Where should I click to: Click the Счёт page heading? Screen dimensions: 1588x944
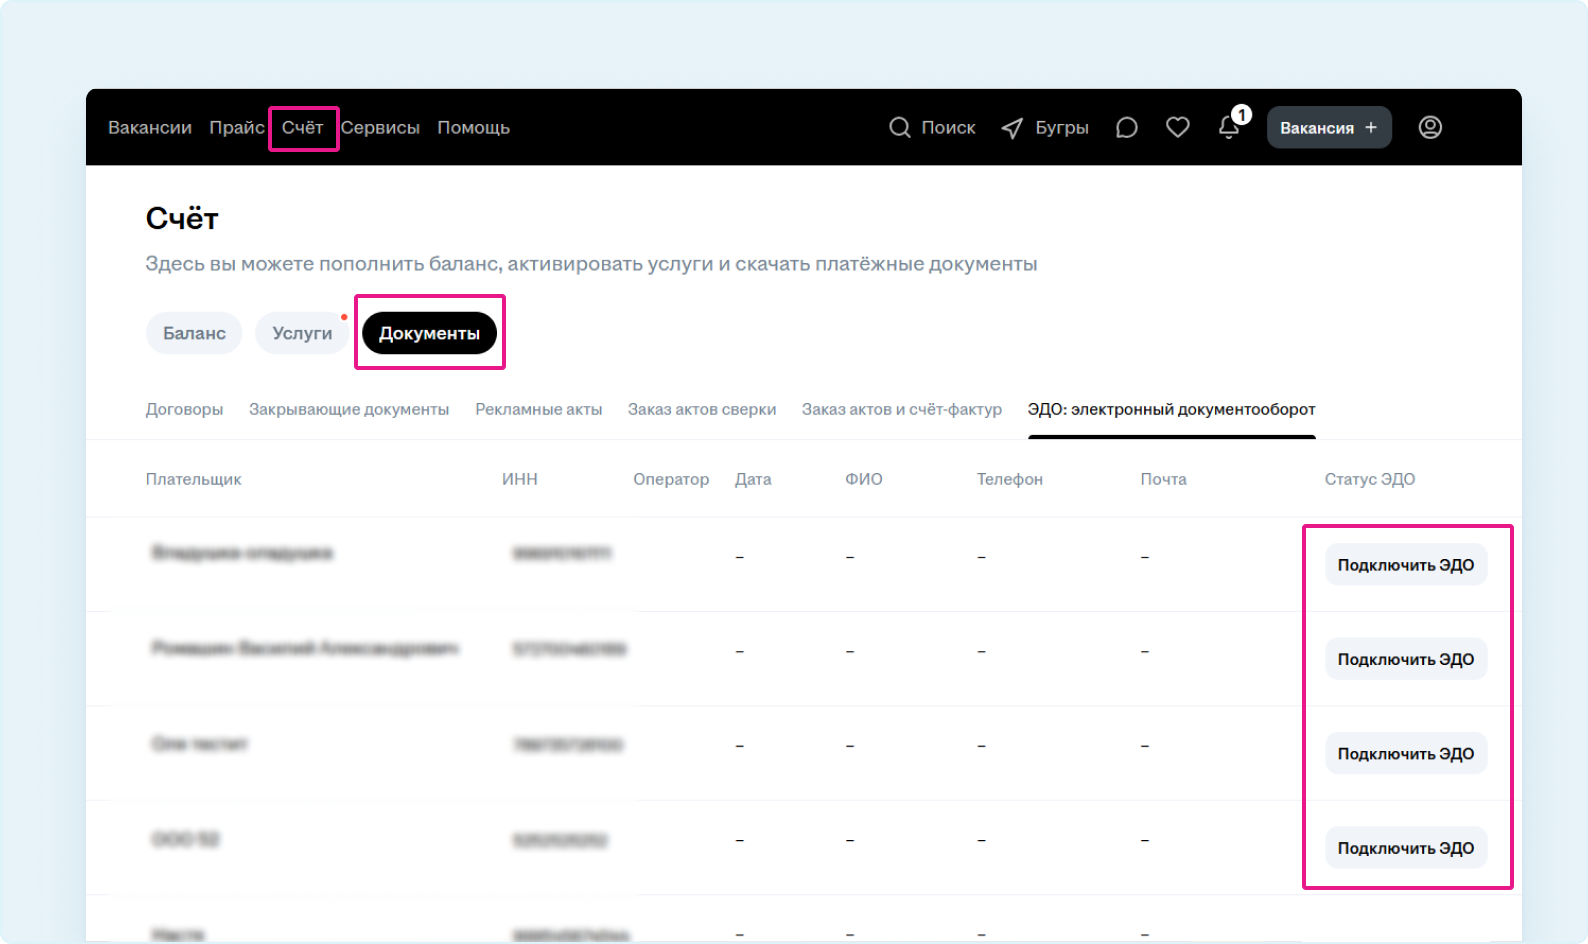(x=182, y=218)
